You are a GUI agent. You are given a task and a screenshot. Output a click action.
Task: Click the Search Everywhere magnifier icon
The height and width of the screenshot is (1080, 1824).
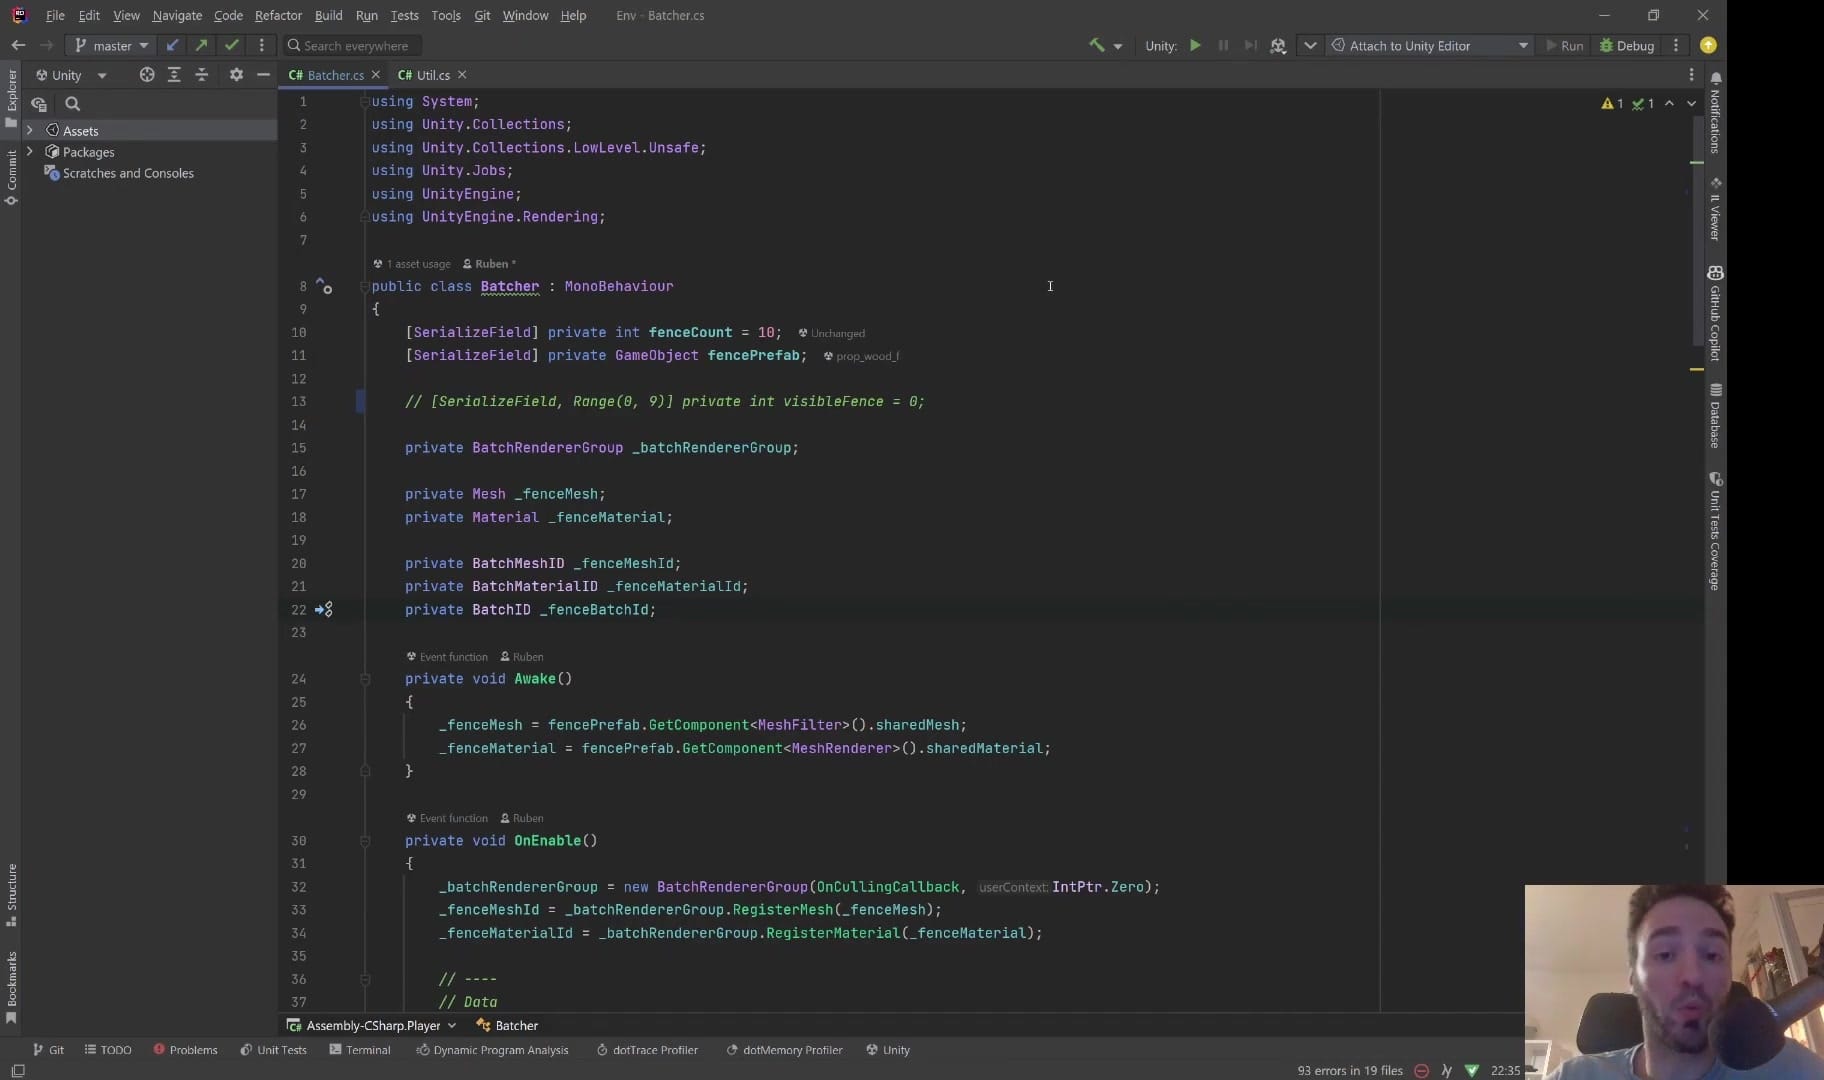pyautogui.click(x=296, y=45)
